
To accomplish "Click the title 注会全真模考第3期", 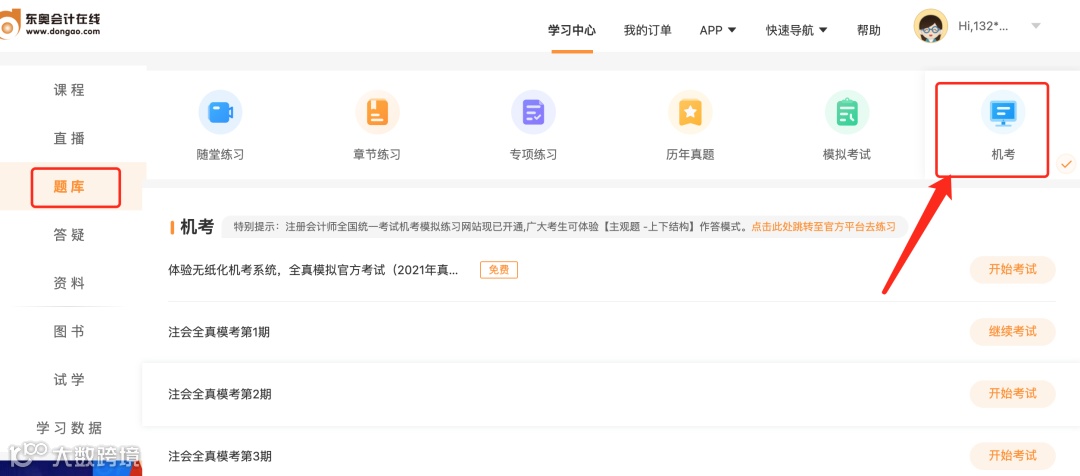I will point(220,456).
